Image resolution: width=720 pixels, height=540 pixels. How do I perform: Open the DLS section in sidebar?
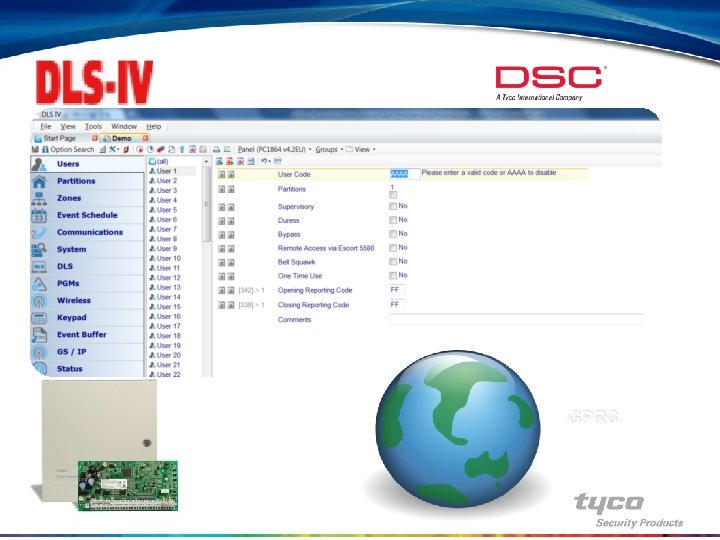coord(87,266)
